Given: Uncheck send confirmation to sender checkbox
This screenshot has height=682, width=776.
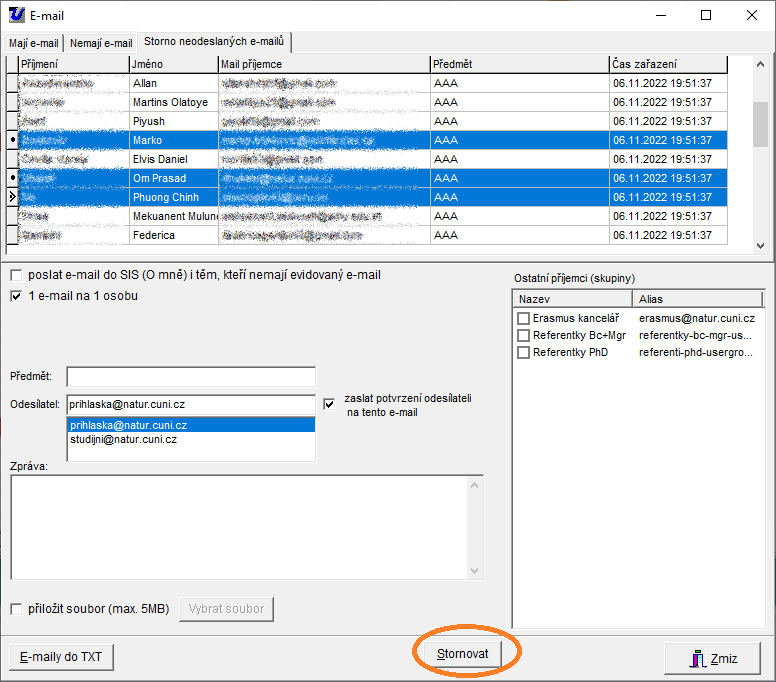Looking at the screenshot, I should [330, 404].
